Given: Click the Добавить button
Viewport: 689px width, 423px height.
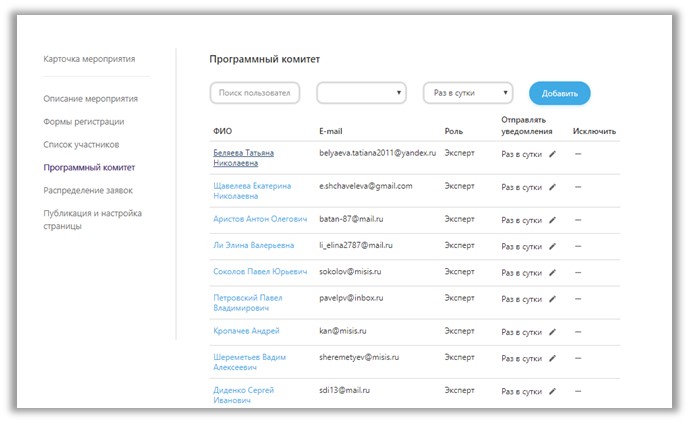Looking at the screenshot, I should 559,93.
